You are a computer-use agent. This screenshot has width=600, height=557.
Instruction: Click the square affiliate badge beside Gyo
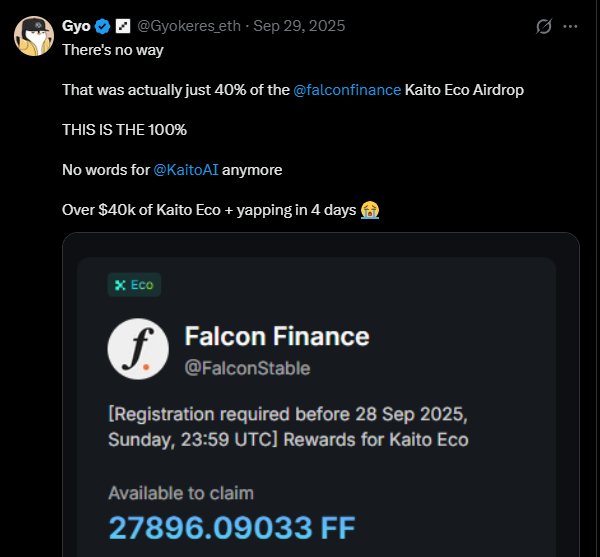(122, 26)
